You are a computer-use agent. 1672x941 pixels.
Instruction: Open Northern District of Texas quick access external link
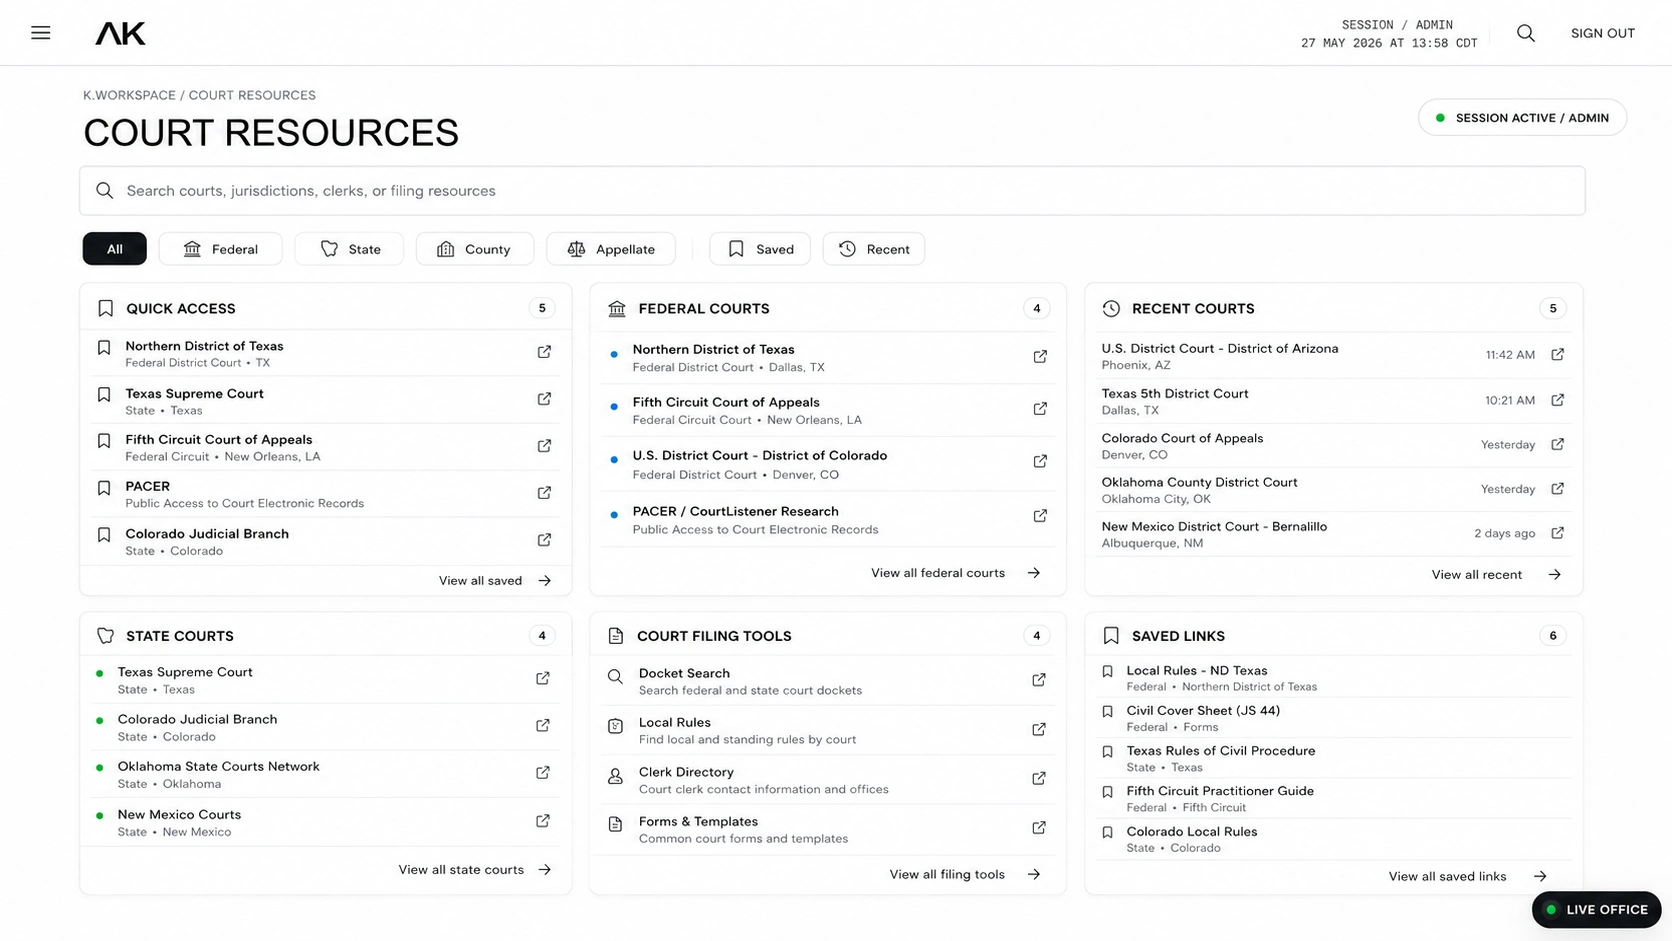tap(544, 352)
